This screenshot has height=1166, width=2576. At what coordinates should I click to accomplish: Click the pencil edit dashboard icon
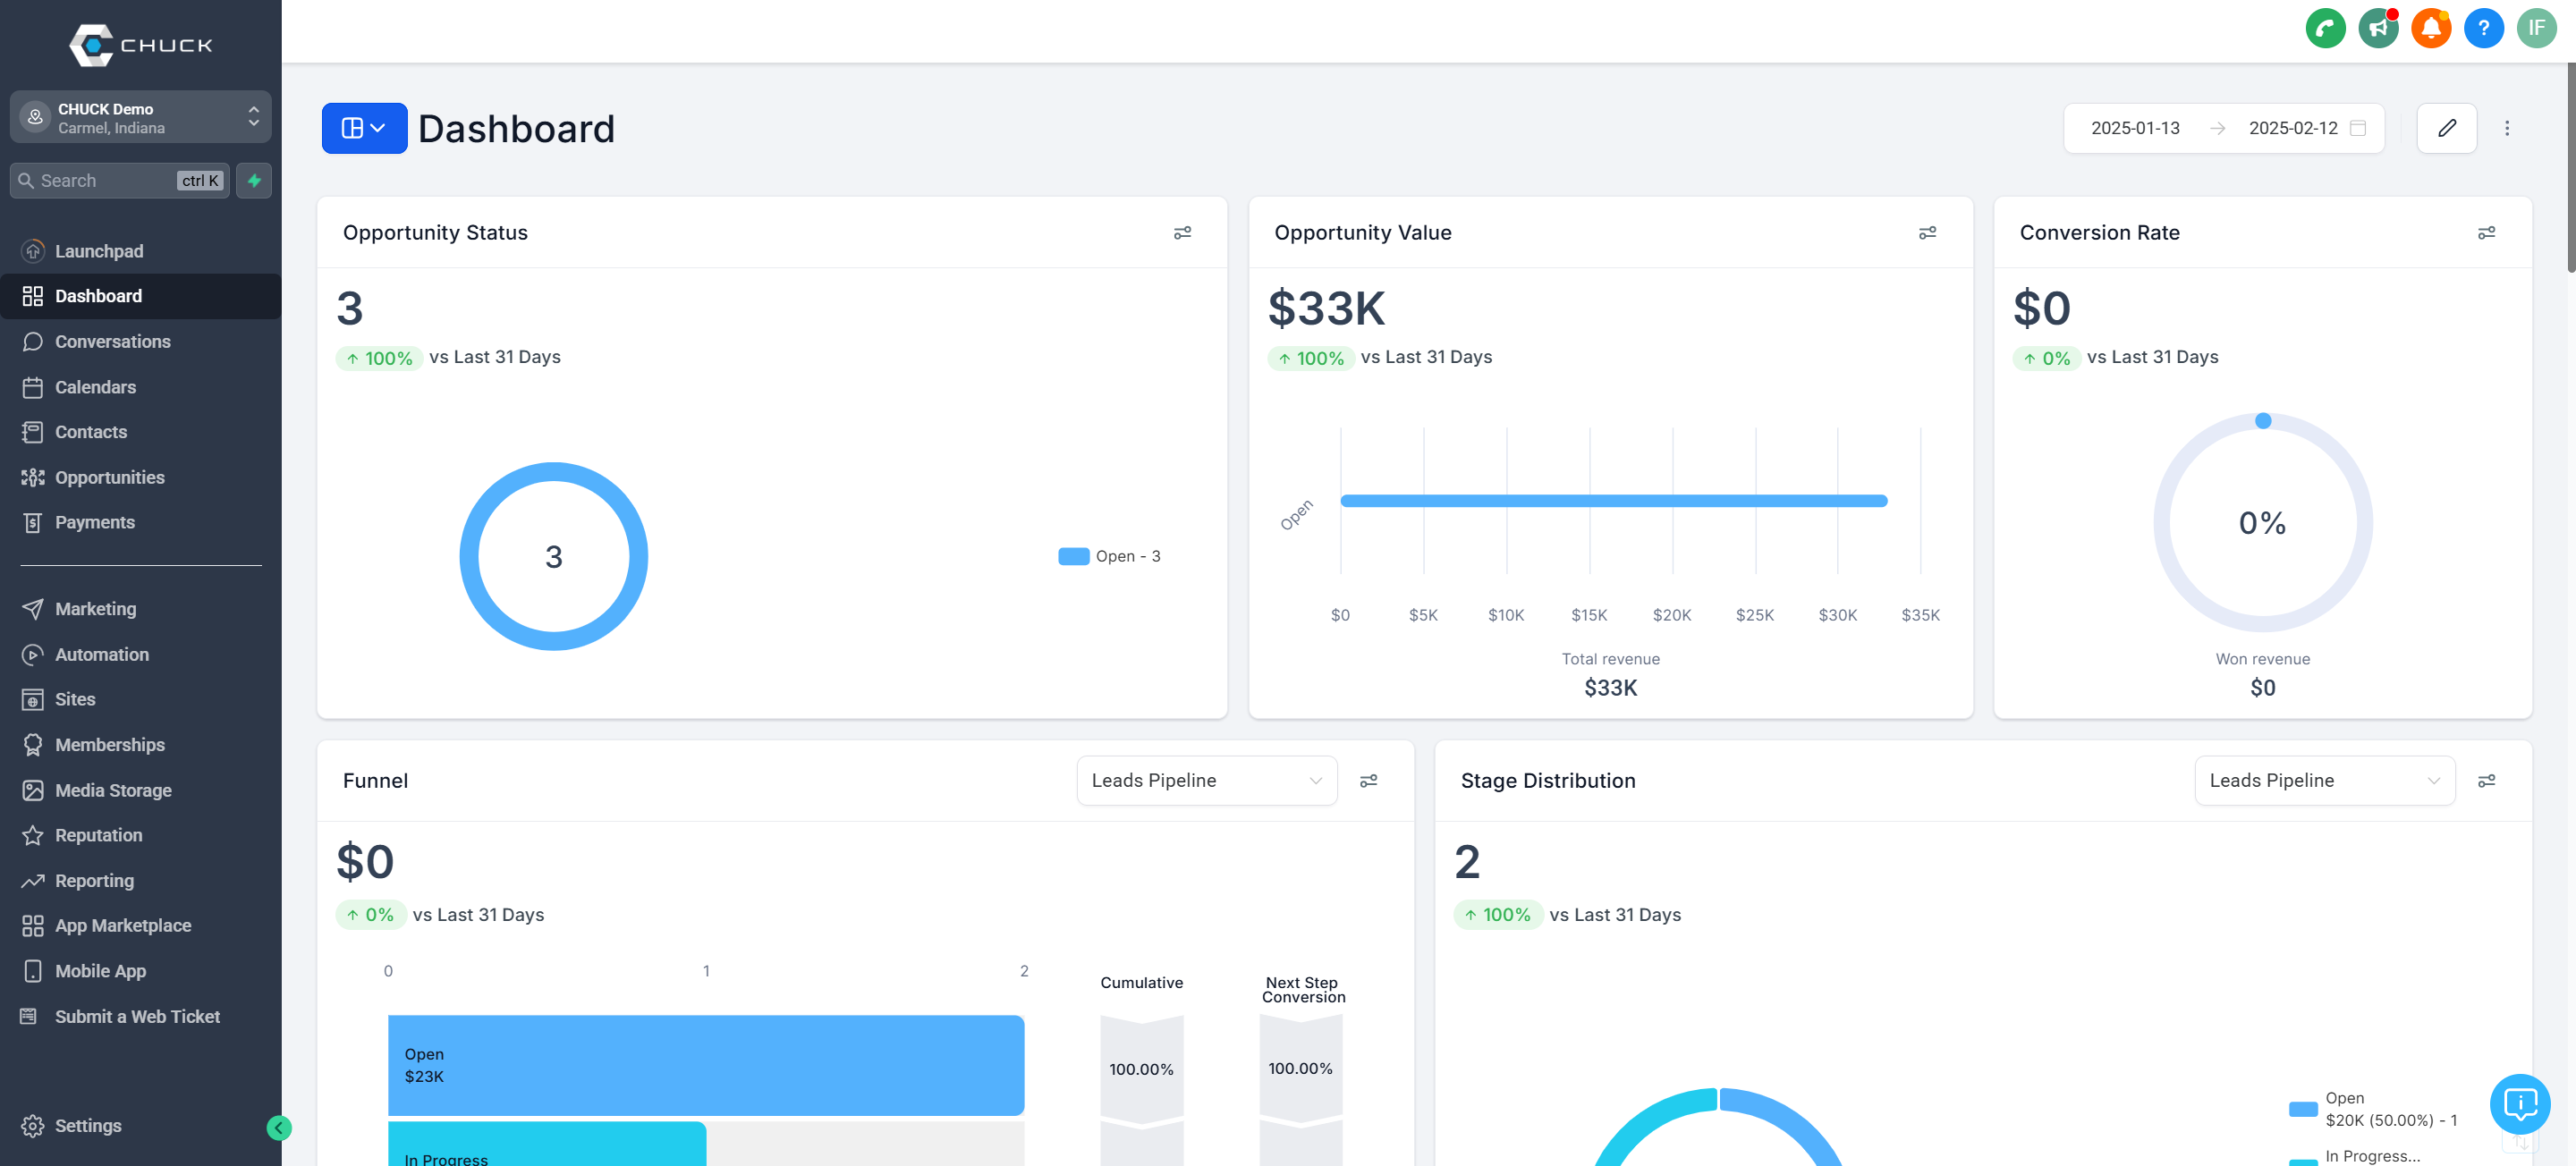point(2446,128)
